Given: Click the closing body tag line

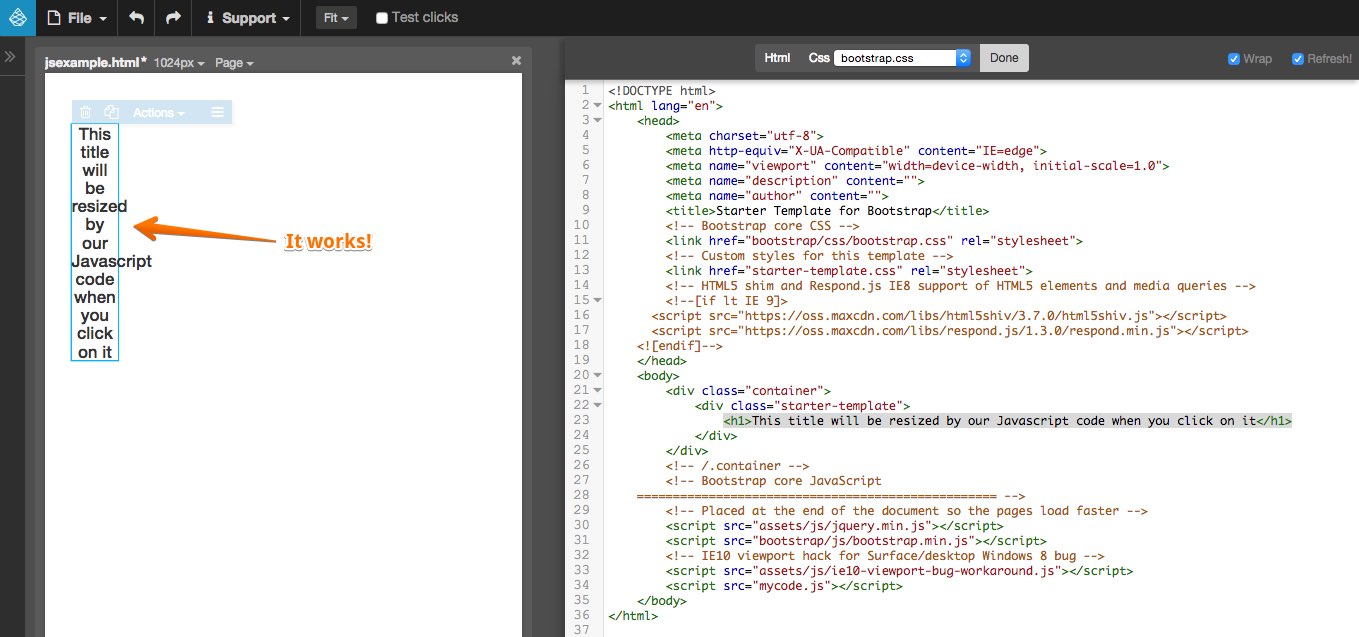Looking at the screenshot, I should point(661,601).
